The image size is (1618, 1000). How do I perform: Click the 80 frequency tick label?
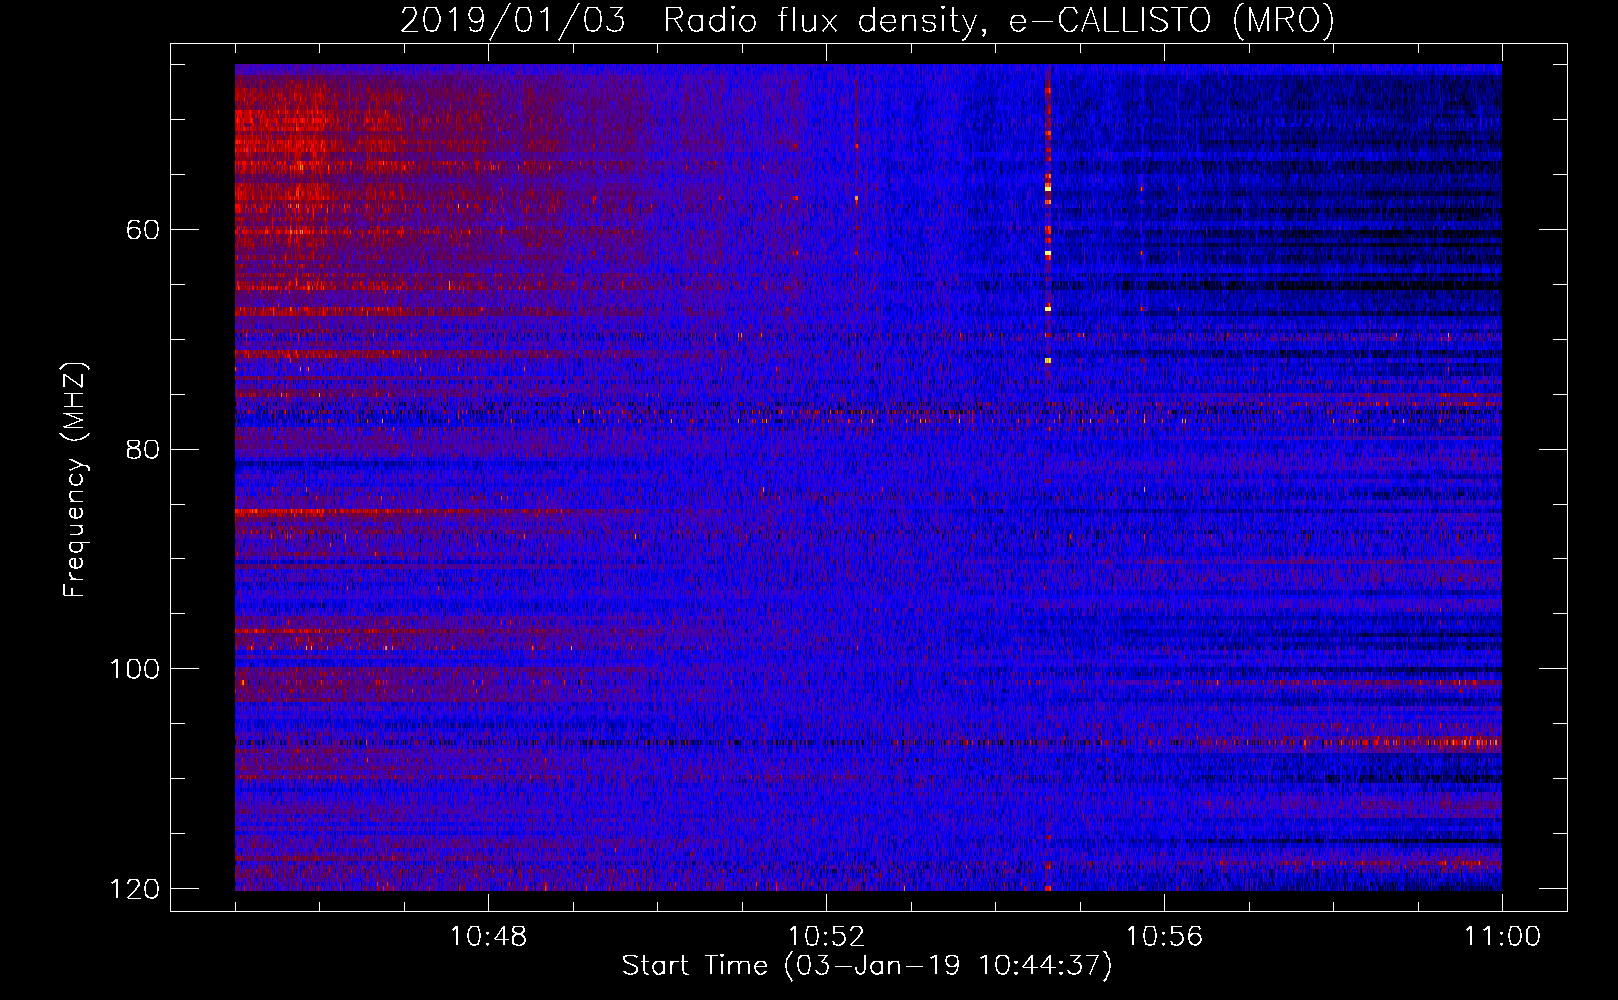(143, 449)
